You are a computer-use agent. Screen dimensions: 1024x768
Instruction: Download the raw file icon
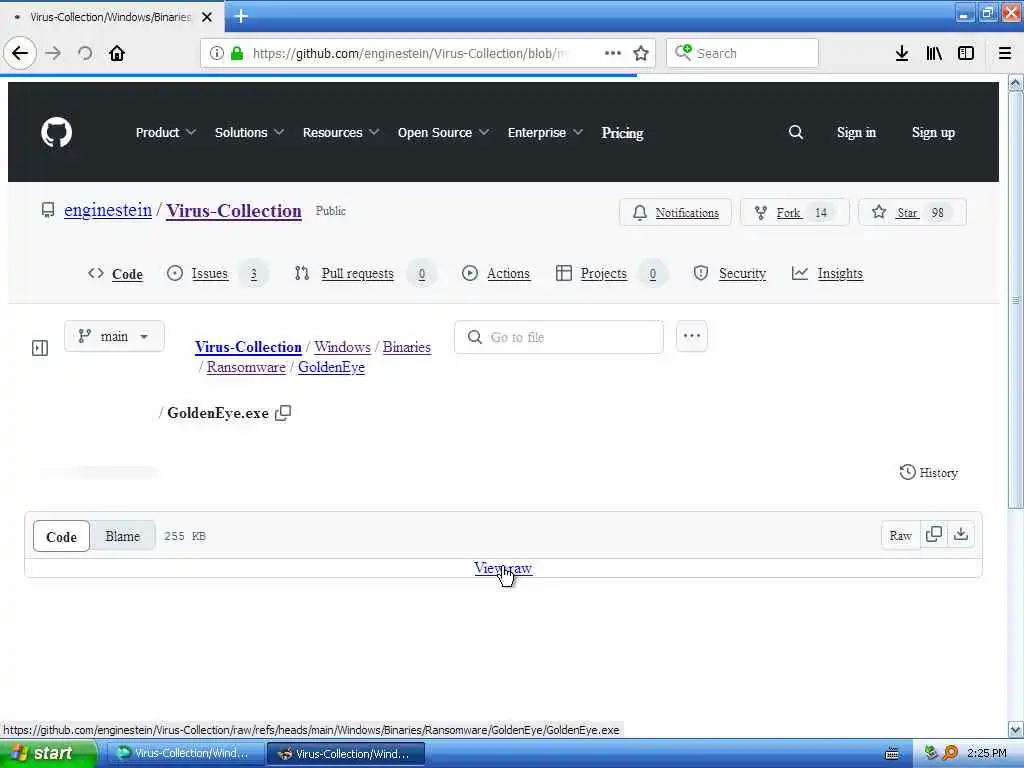(961, 535)
